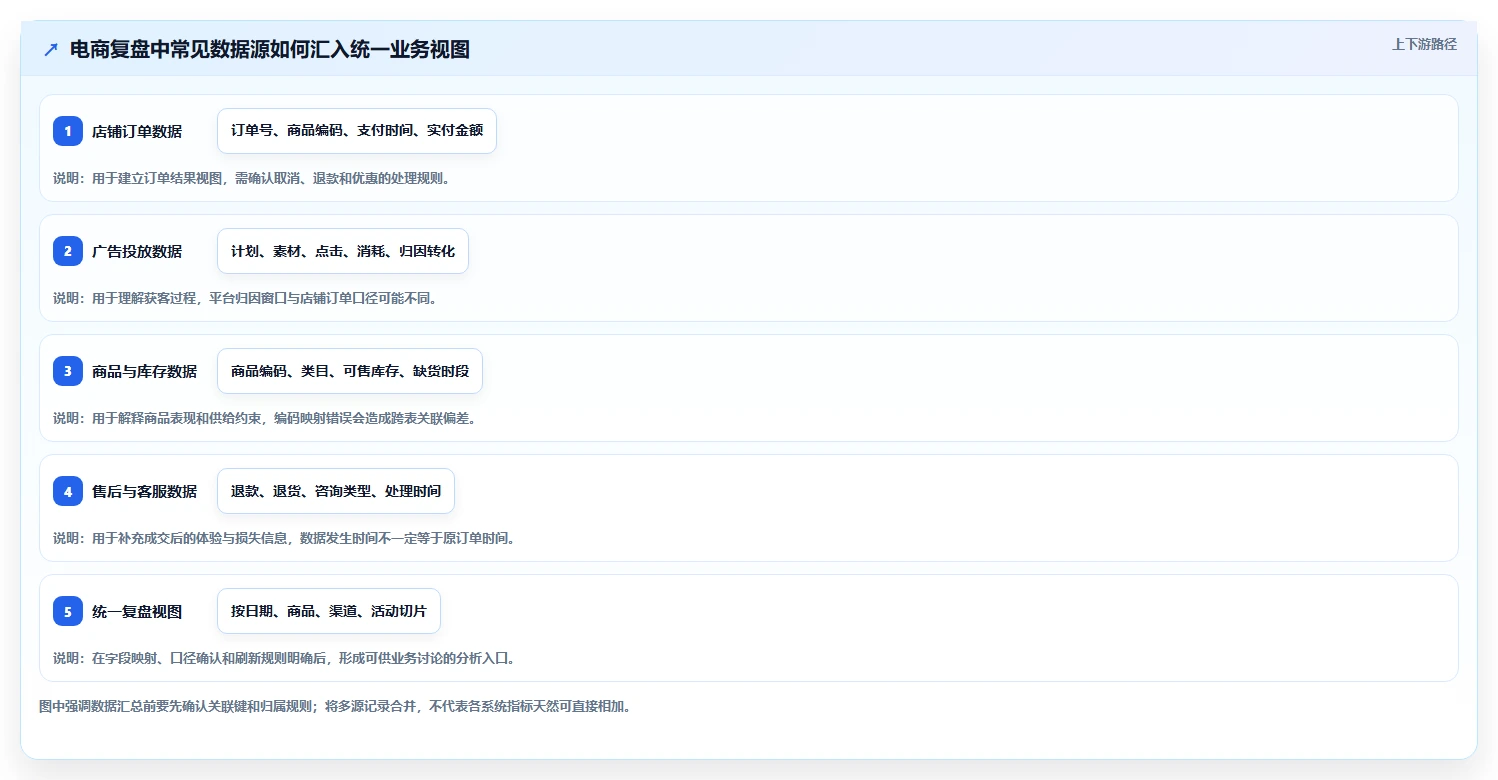Click the 商品编码、类目、可售库存、缺货时段 chip

(350, 371)
